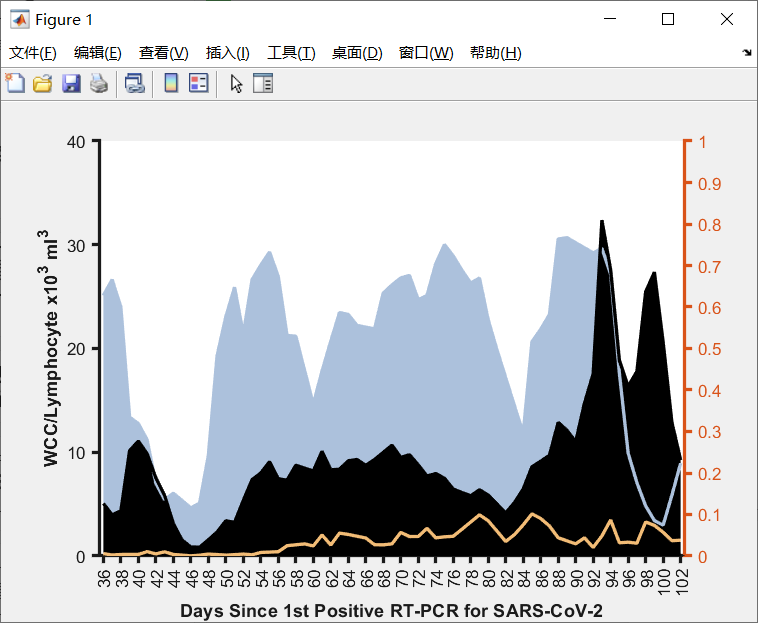
Task: Open the 工具(T) menu
Action: (x=292, y=53)
